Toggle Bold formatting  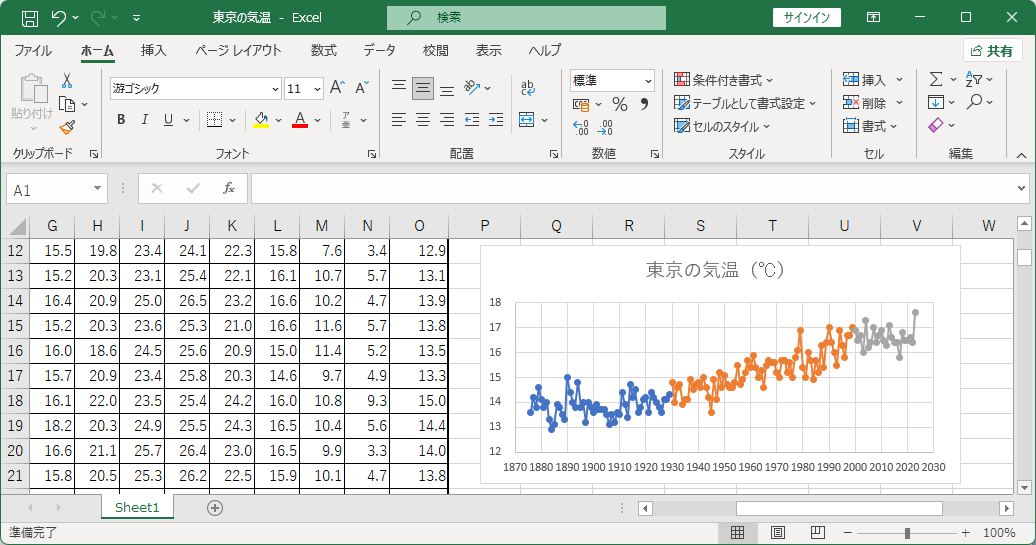pyautogui.click(x=121, y=120)
